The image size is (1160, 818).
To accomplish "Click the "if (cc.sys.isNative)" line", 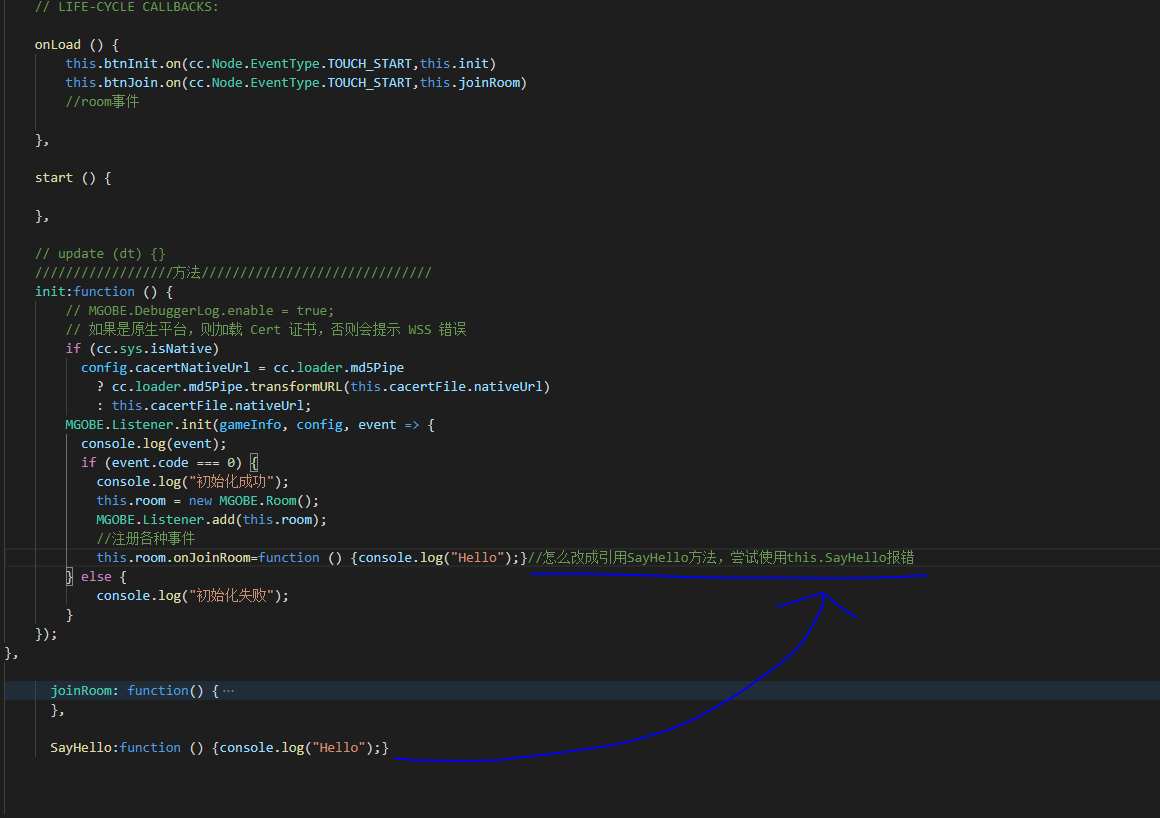I will [x=142, y=348].
